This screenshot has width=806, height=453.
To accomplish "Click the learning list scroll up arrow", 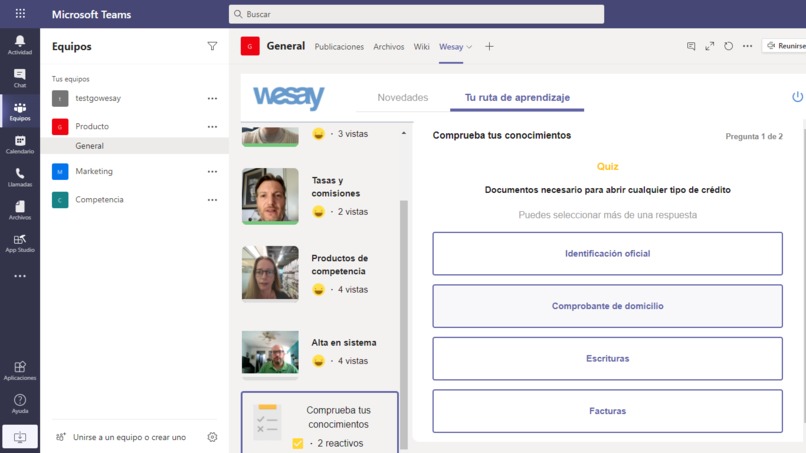I will 404,133.
